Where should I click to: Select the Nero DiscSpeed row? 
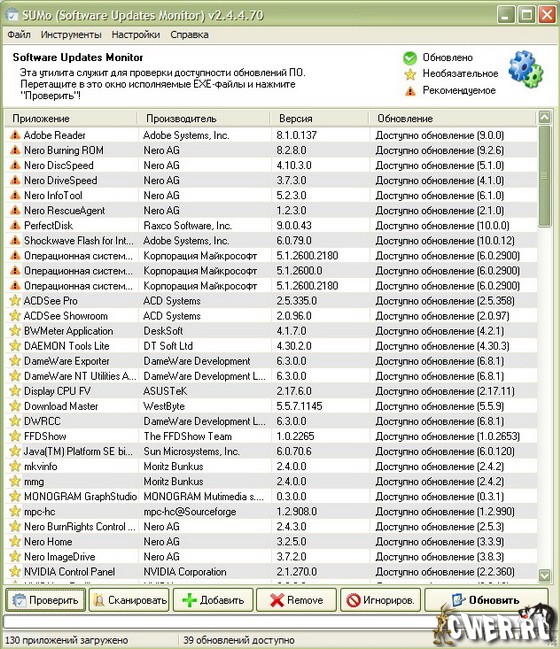(271, 166)
